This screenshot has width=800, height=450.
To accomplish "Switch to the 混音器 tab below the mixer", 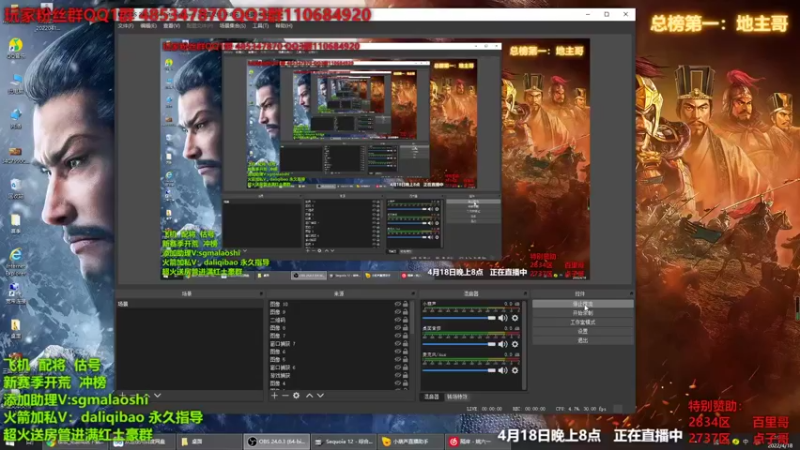I will (x=432, y=397).
